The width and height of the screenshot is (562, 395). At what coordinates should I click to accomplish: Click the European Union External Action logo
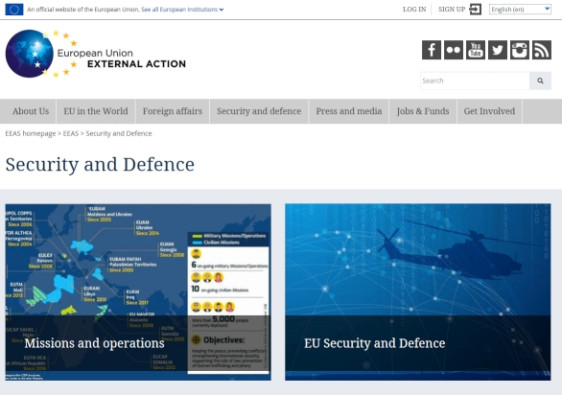pyautogui.click(x=96, y=54)
